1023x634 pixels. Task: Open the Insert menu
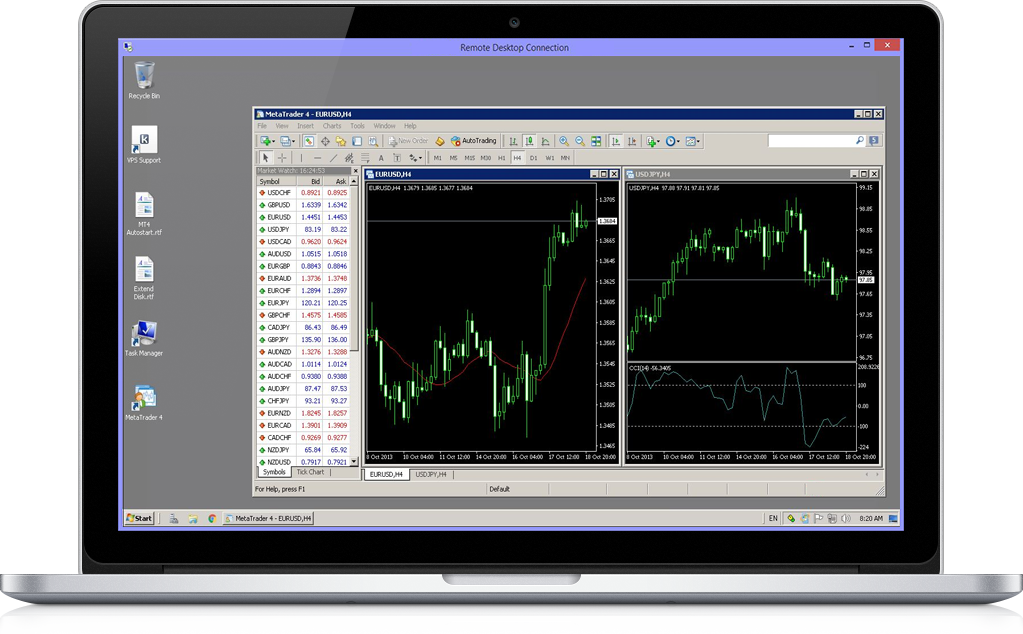pos(305,126)
